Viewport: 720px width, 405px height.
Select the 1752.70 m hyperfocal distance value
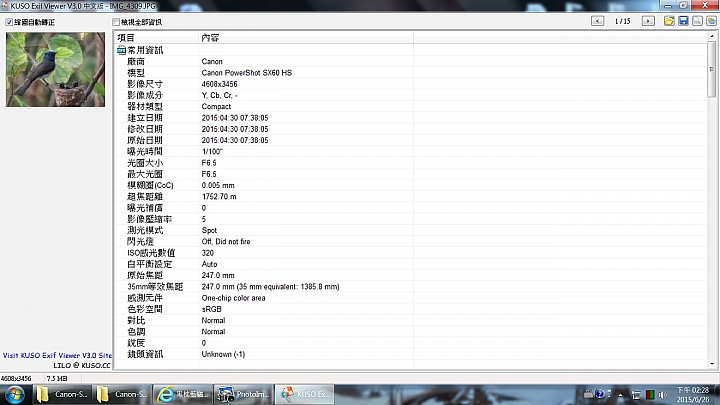(x=219, y=197)
